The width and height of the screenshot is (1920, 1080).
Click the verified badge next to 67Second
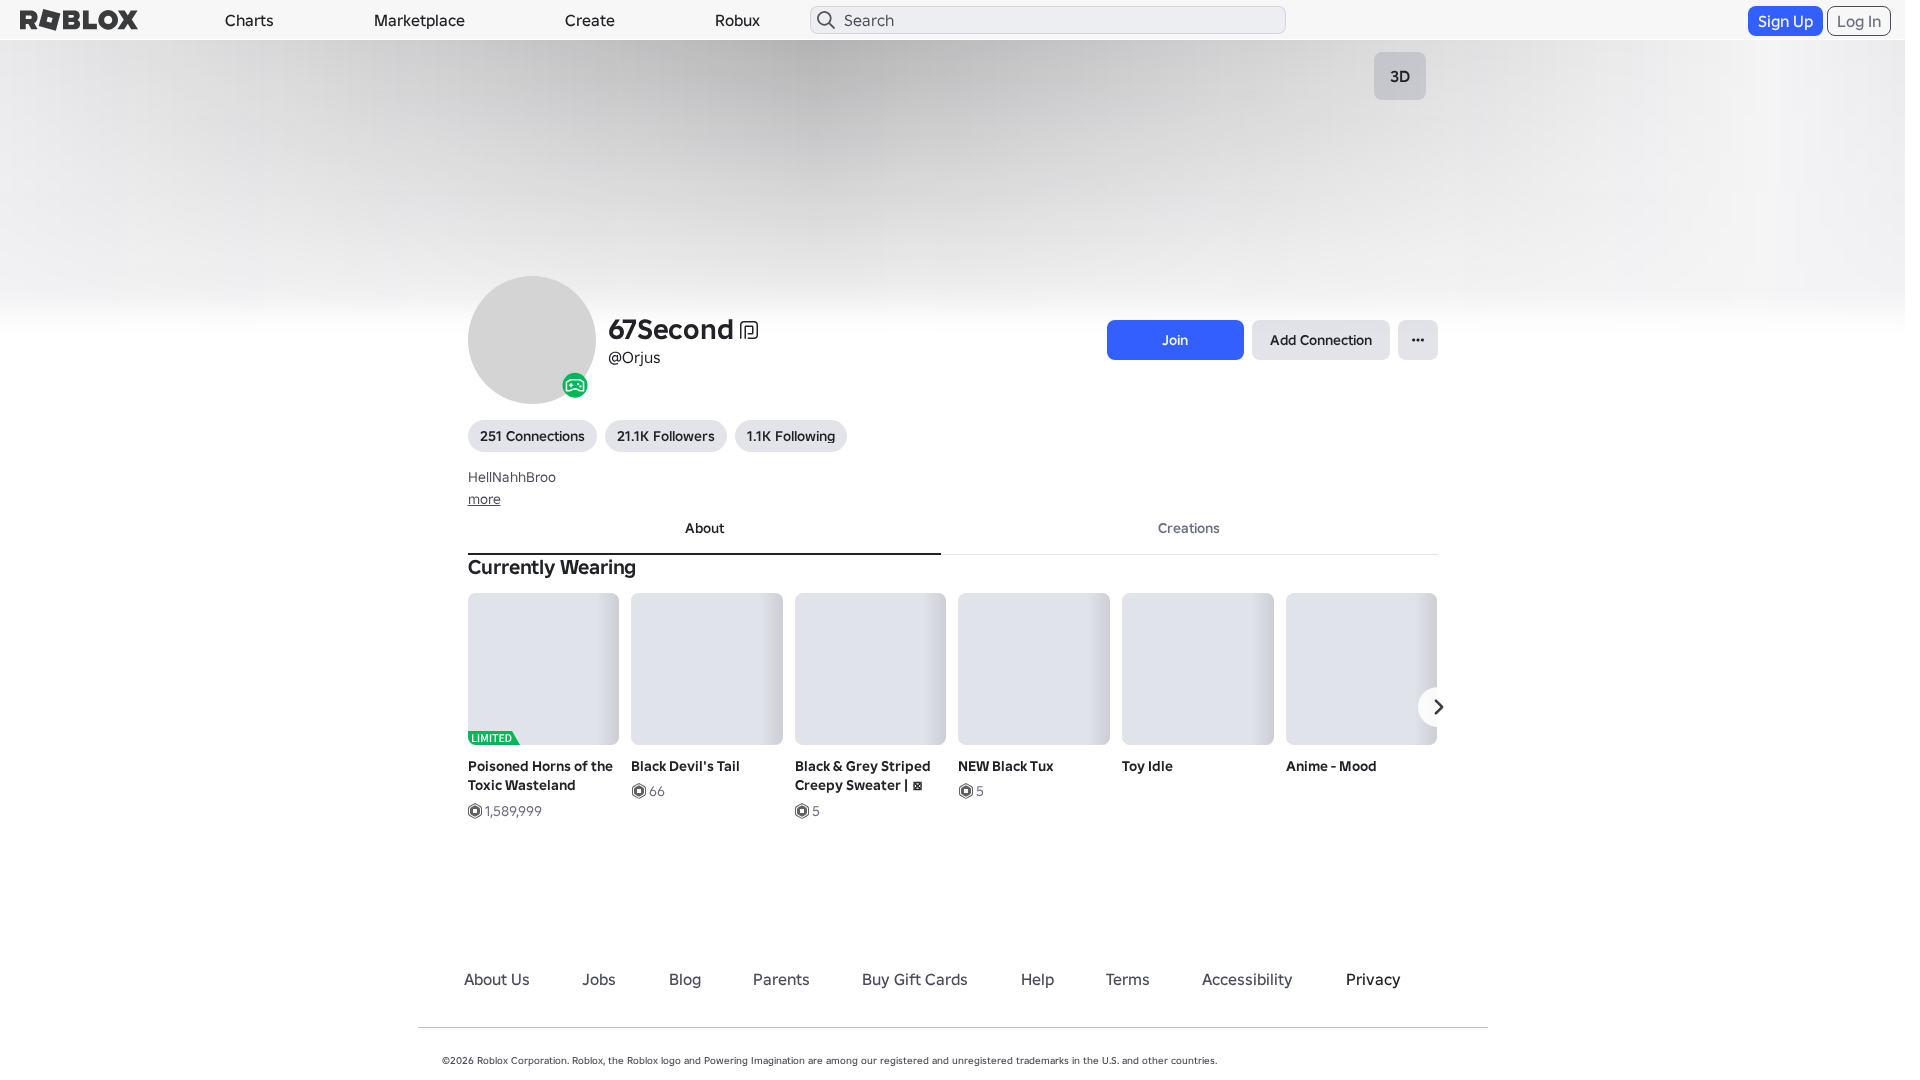point(749,330)
